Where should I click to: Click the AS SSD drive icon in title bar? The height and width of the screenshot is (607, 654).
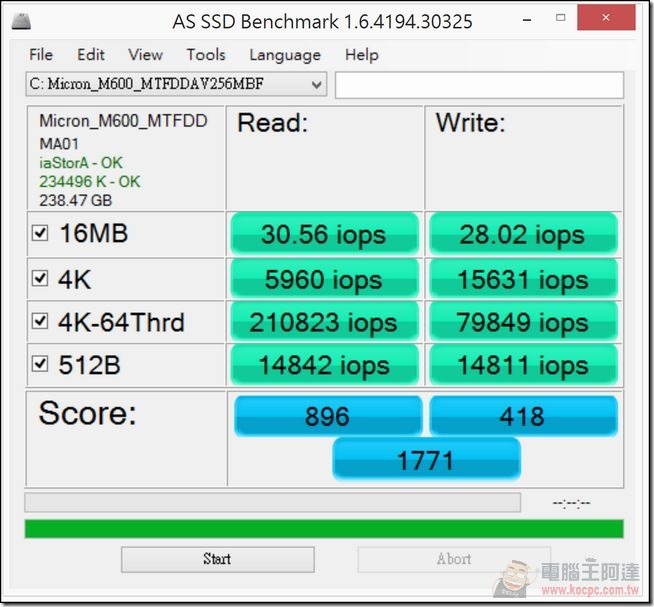tap(21, 21)
